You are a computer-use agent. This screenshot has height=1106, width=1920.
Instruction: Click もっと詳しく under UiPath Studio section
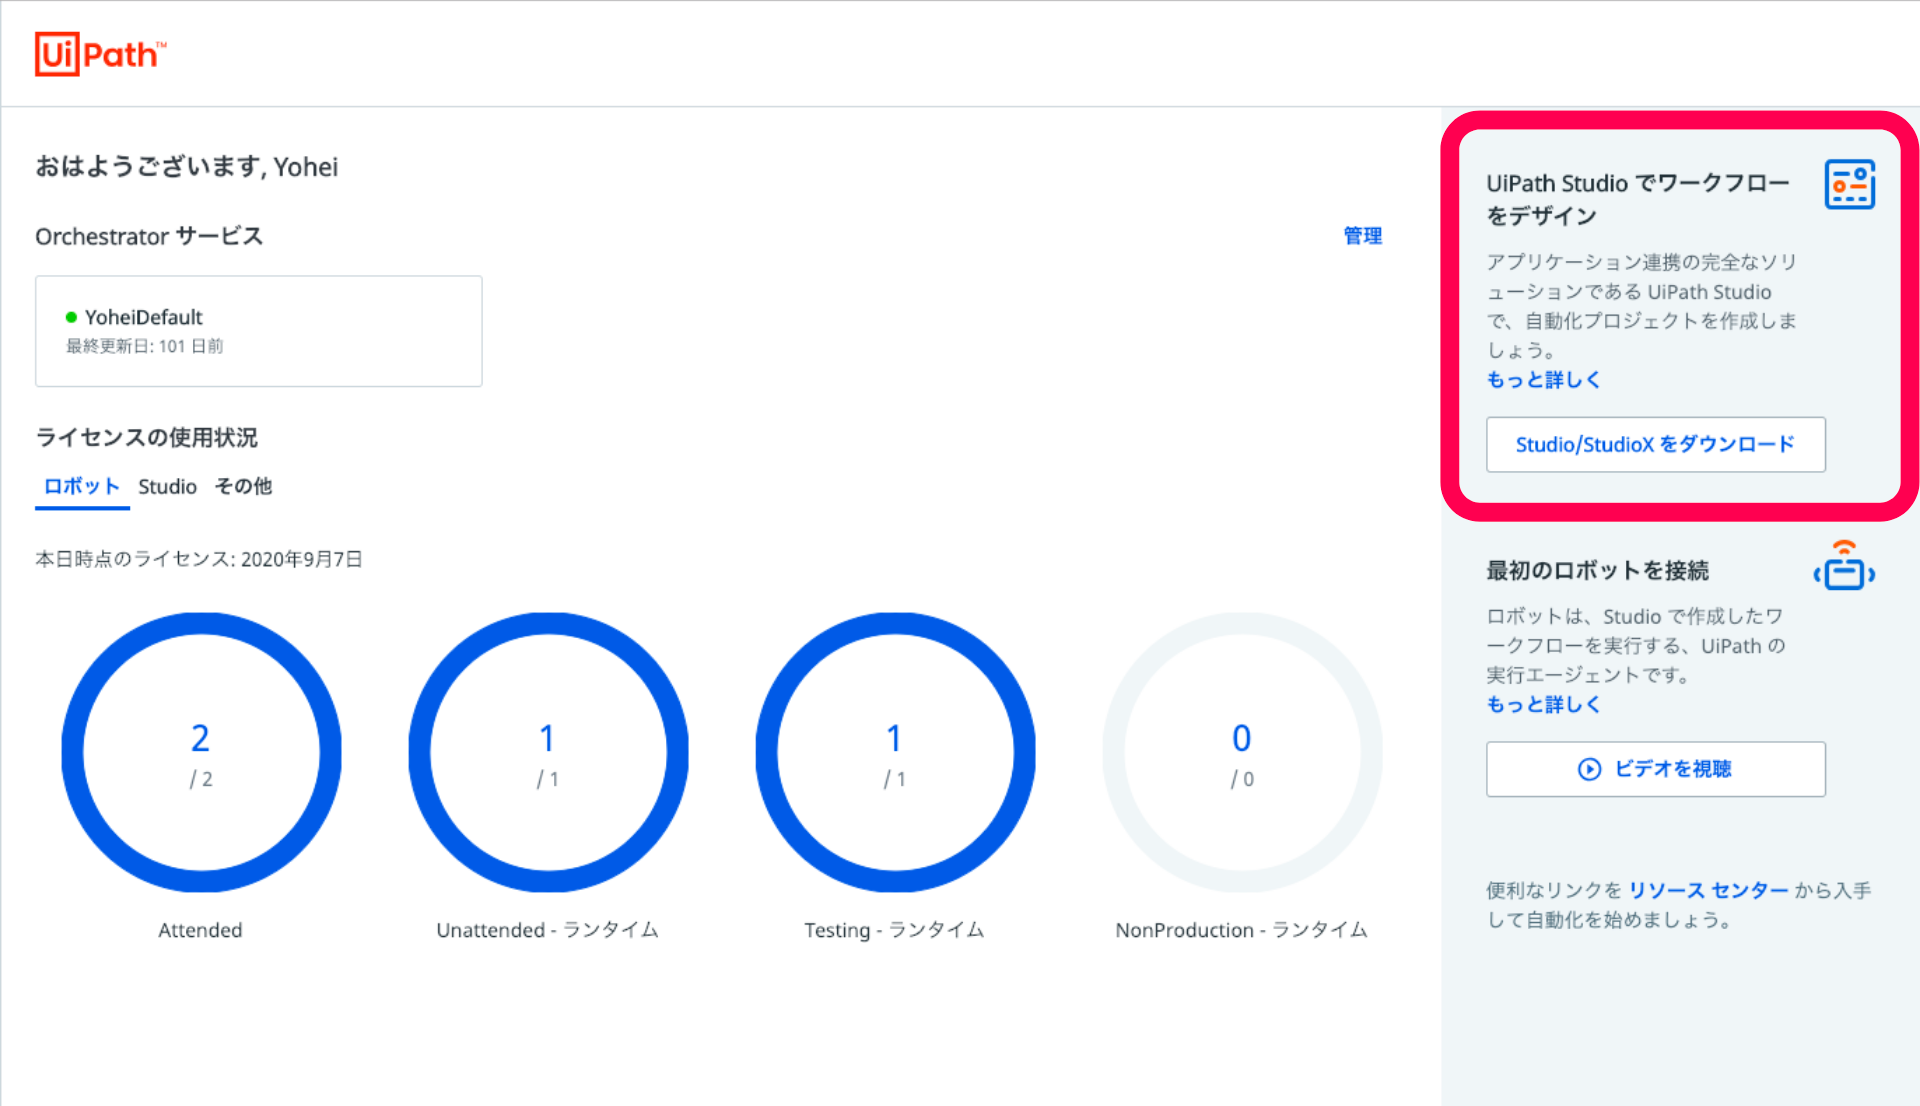coord(1543,380)
